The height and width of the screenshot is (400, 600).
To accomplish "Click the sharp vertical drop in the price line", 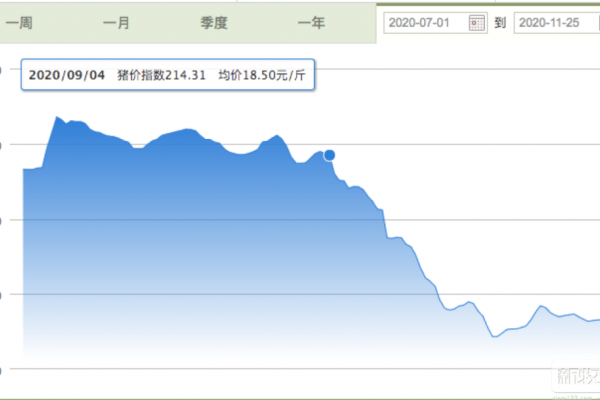I will coord(385,224).
